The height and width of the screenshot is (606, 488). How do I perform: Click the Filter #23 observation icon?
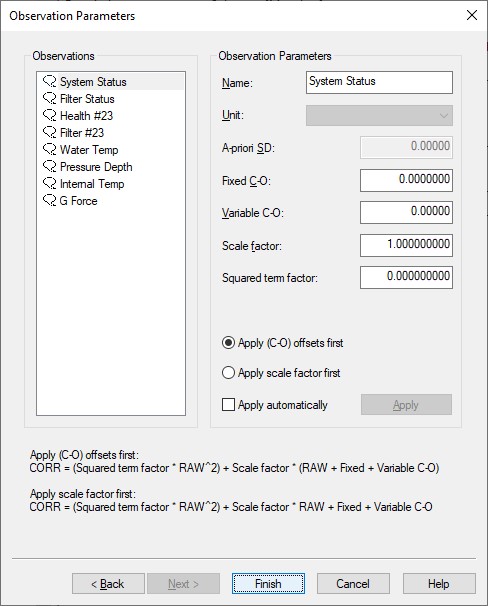(49, 133)
